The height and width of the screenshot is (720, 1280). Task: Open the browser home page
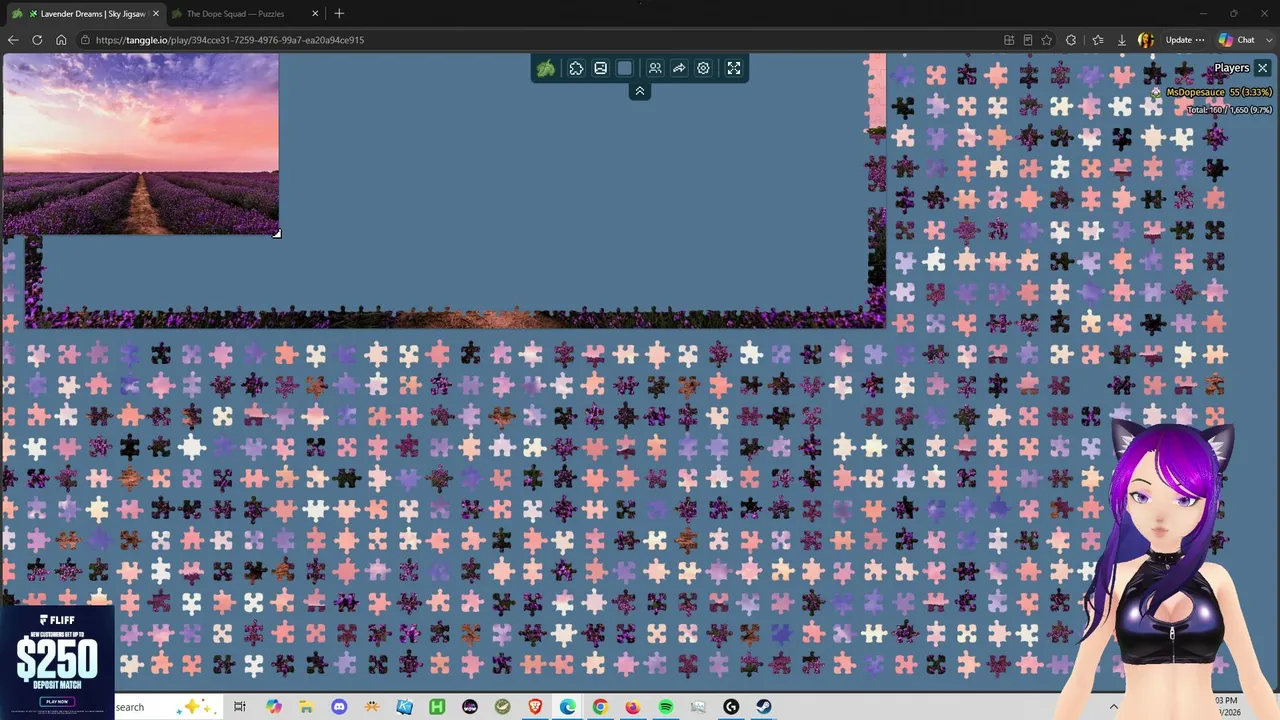click(61, 40)
